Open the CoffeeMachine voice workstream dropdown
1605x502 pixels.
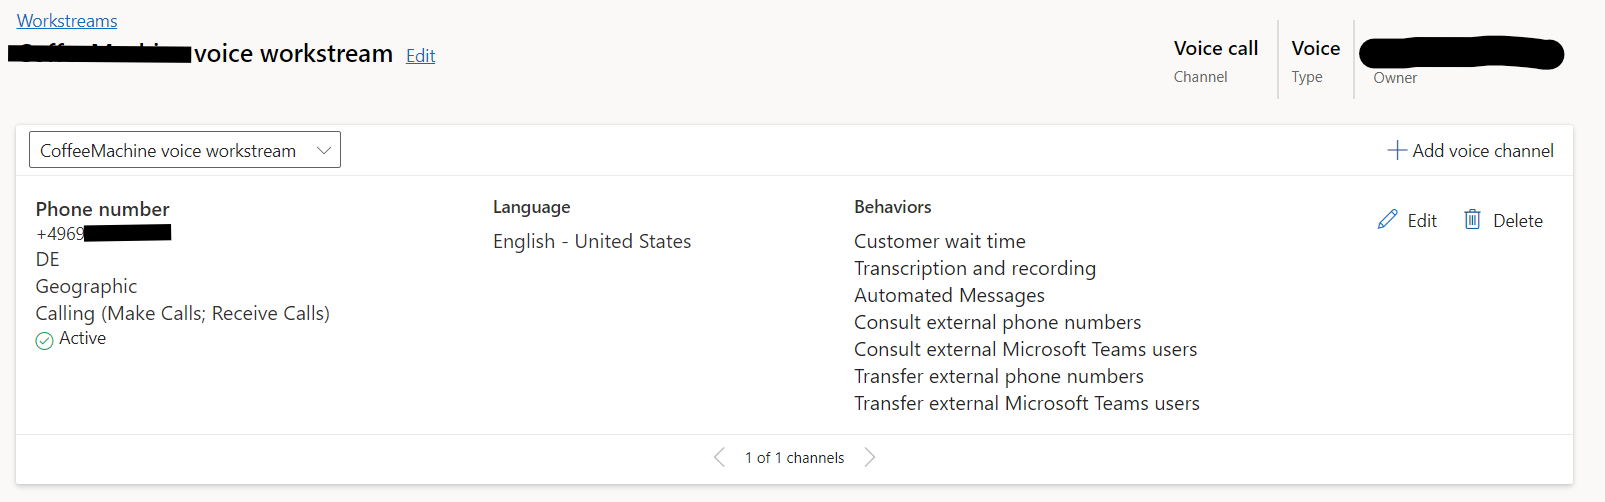pyautogui.click(x=185, y=150)
